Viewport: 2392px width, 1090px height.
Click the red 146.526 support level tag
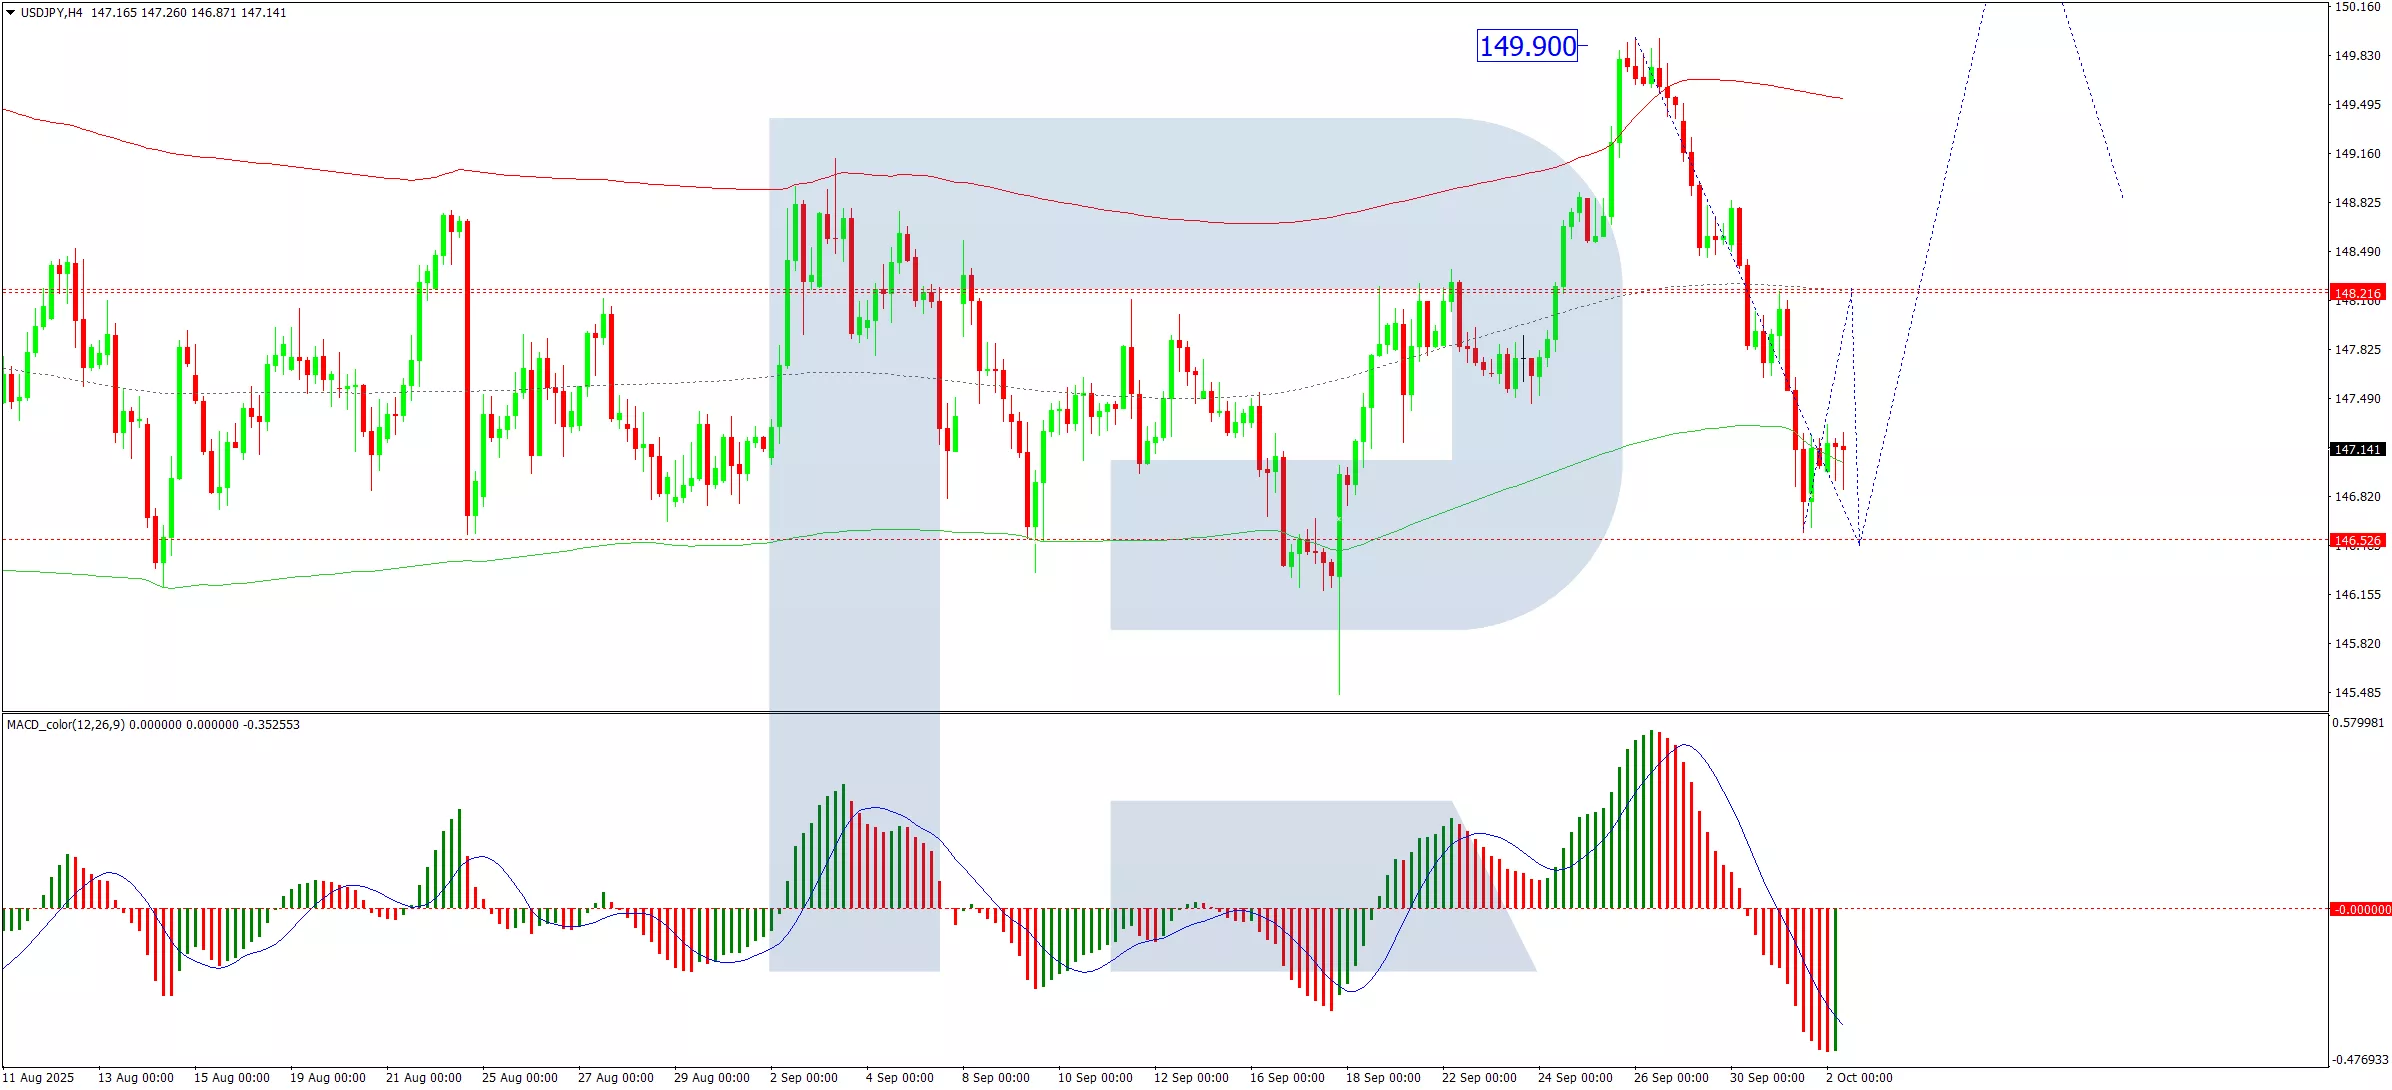2358,541
